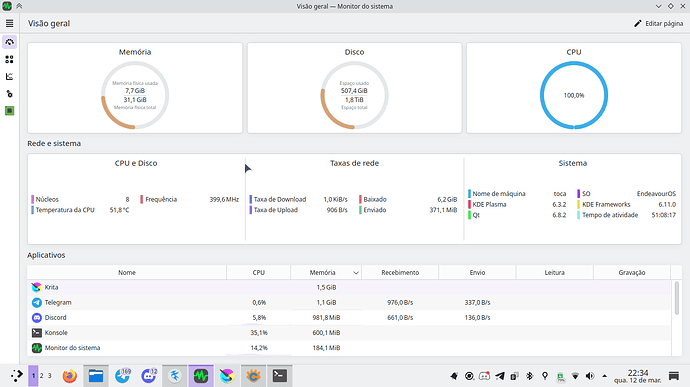
Task: Open the Processes gears page icon
Action: (x=9, y=94)
